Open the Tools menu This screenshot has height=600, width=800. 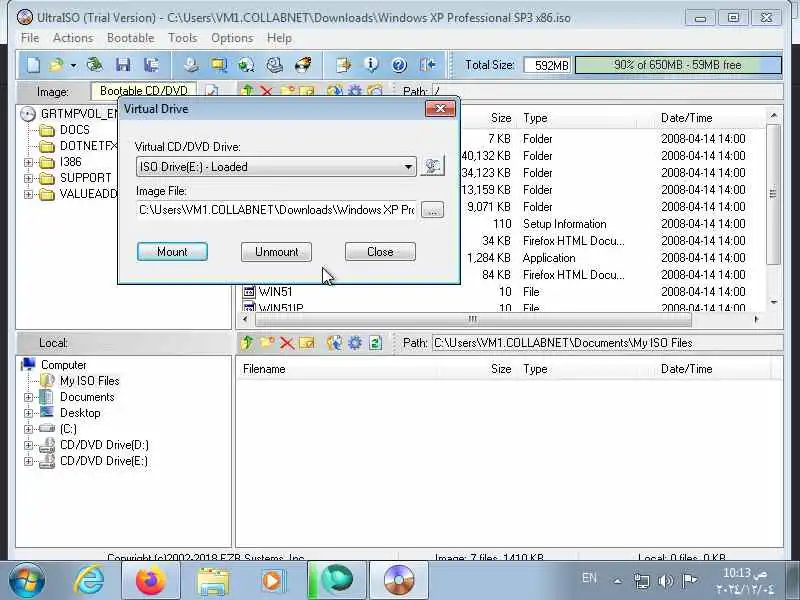(183, 38)
